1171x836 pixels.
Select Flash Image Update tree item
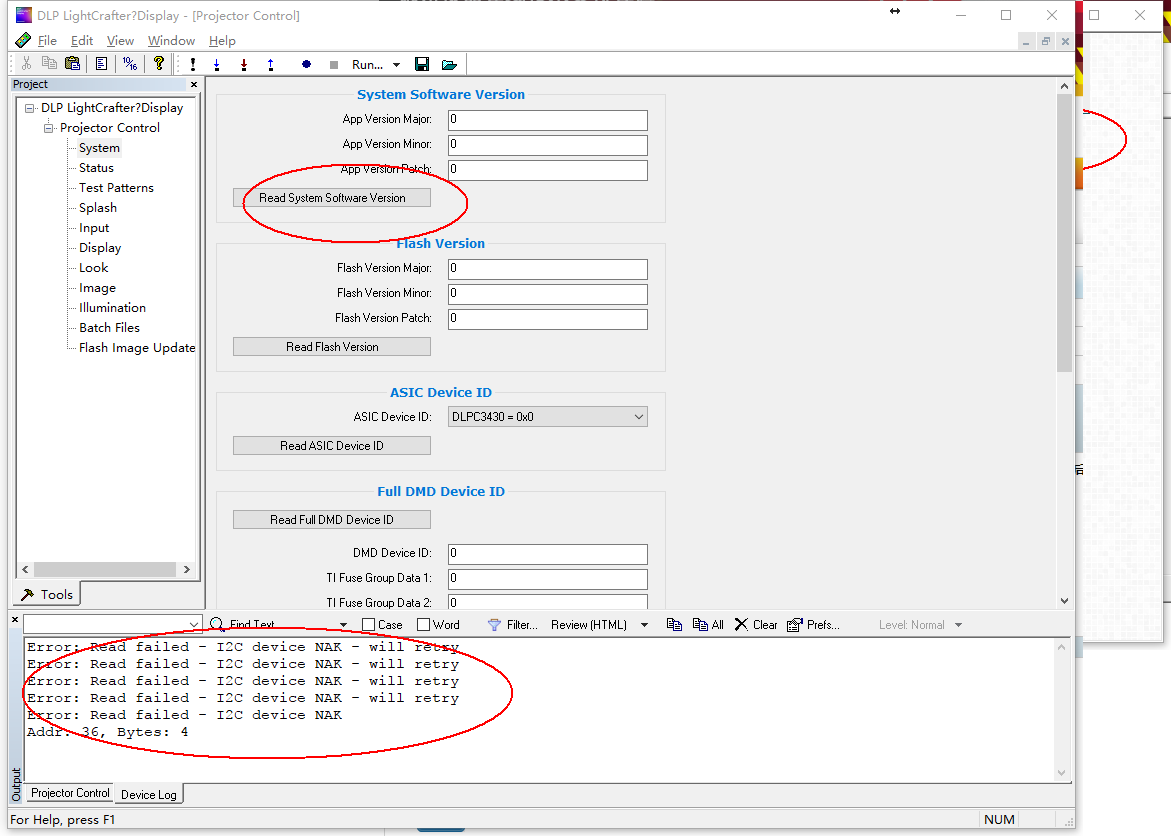pos(137,347)
